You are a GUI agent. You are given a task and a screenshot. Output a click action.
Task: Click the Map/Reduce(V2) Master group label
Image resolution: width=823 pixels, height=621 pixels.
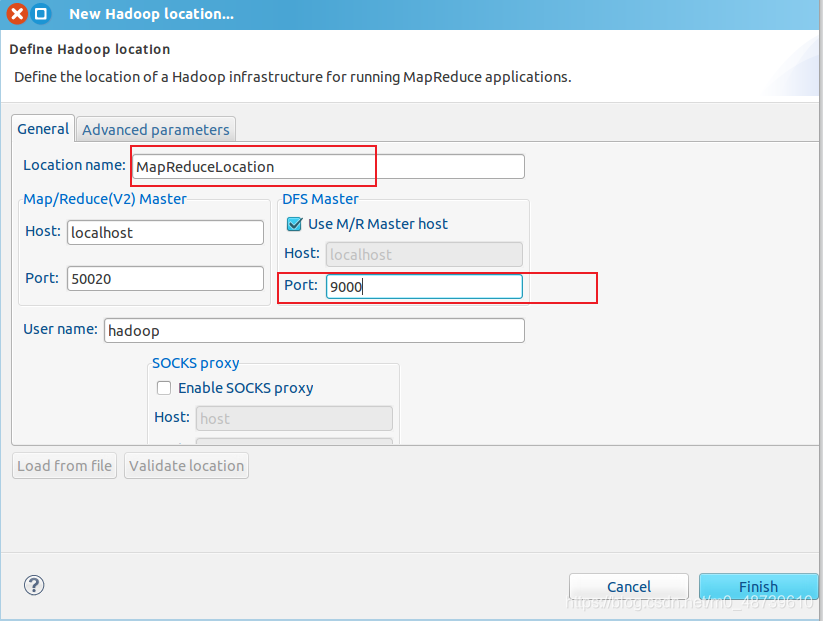[x=105, y=199]
